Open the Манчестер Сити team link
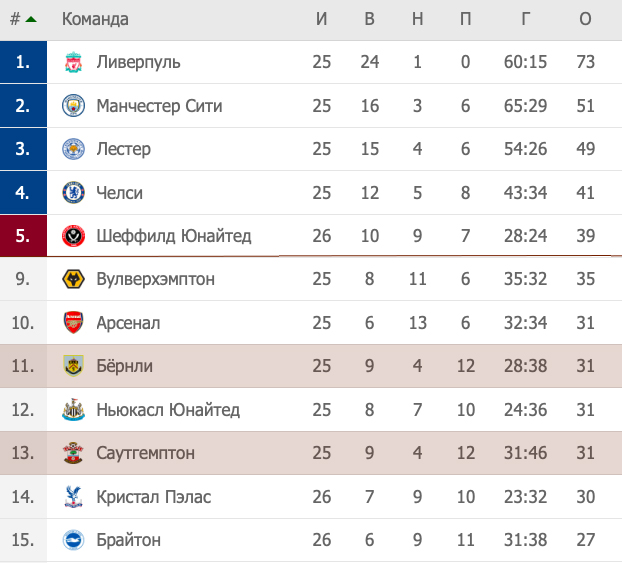622x563 pixels. pyautogui.click(x=159, y=106)
